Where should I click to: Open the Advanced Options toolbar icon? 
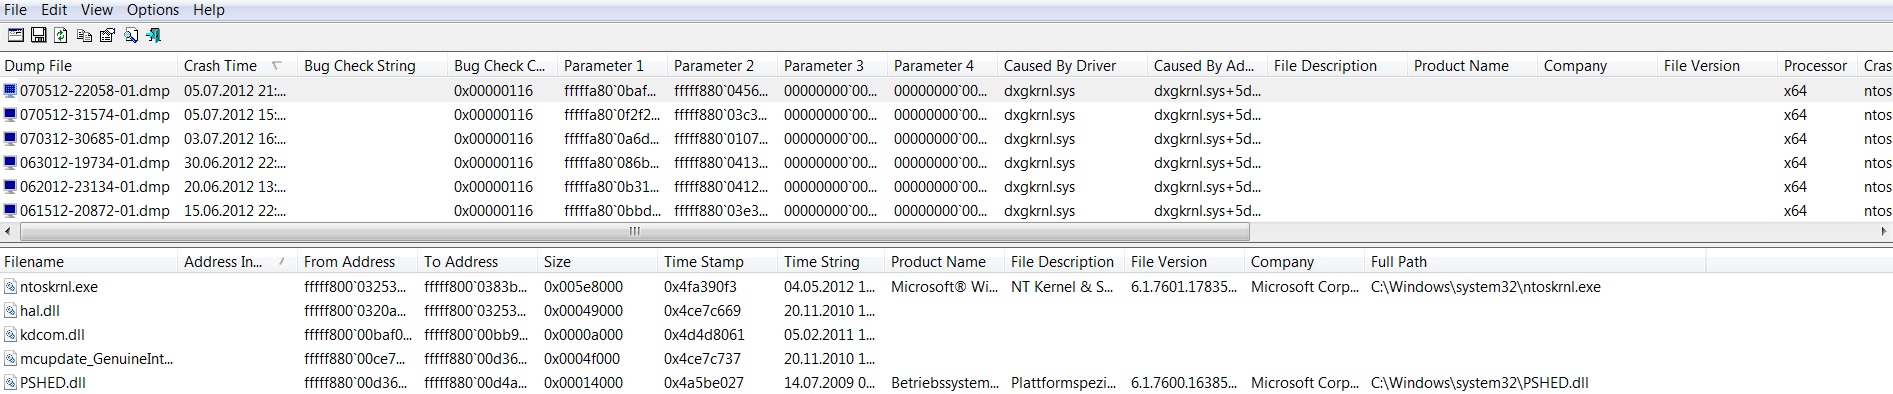point(15,35)
